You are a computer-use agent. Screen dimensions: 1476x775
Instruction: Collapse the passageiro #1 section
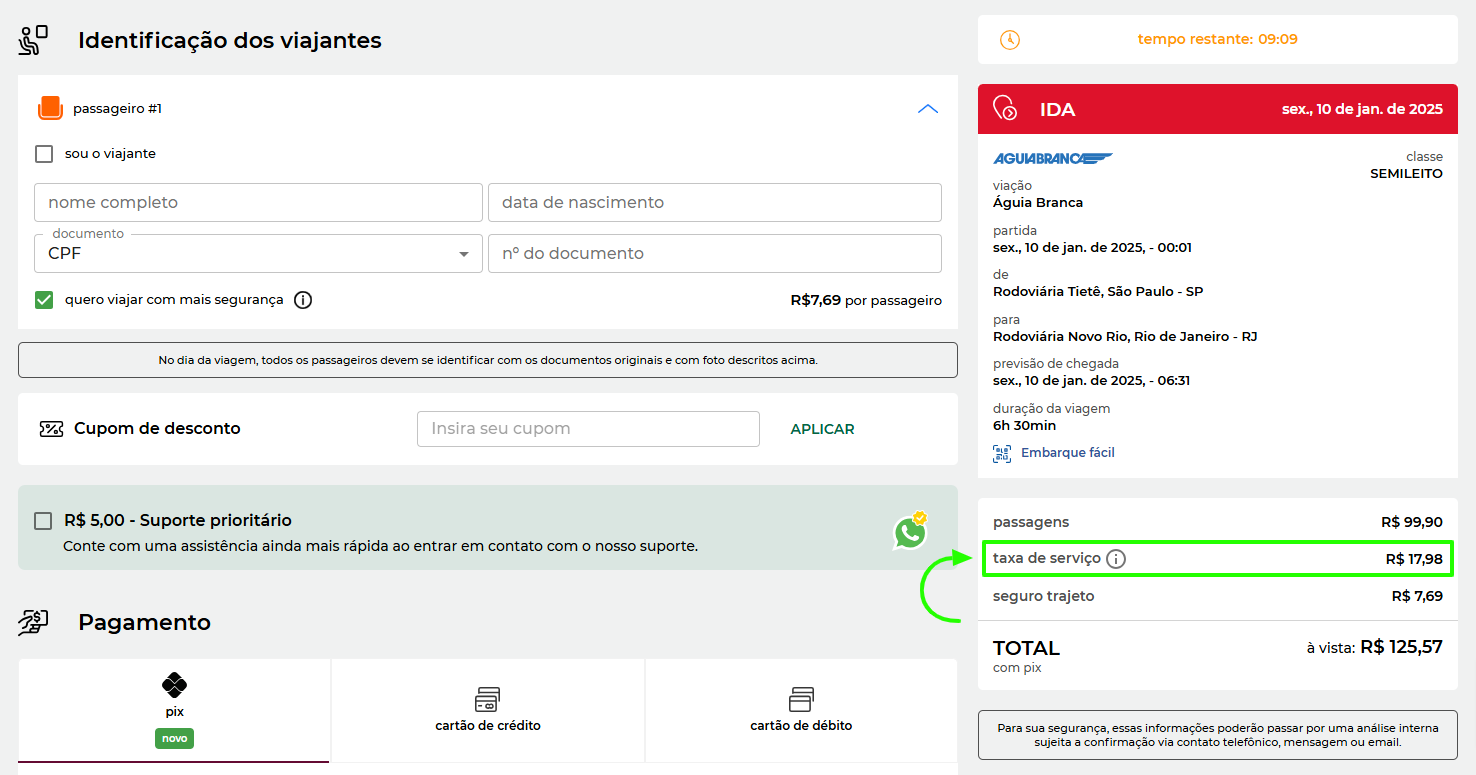pyautogui.click(x=927, y=108)
